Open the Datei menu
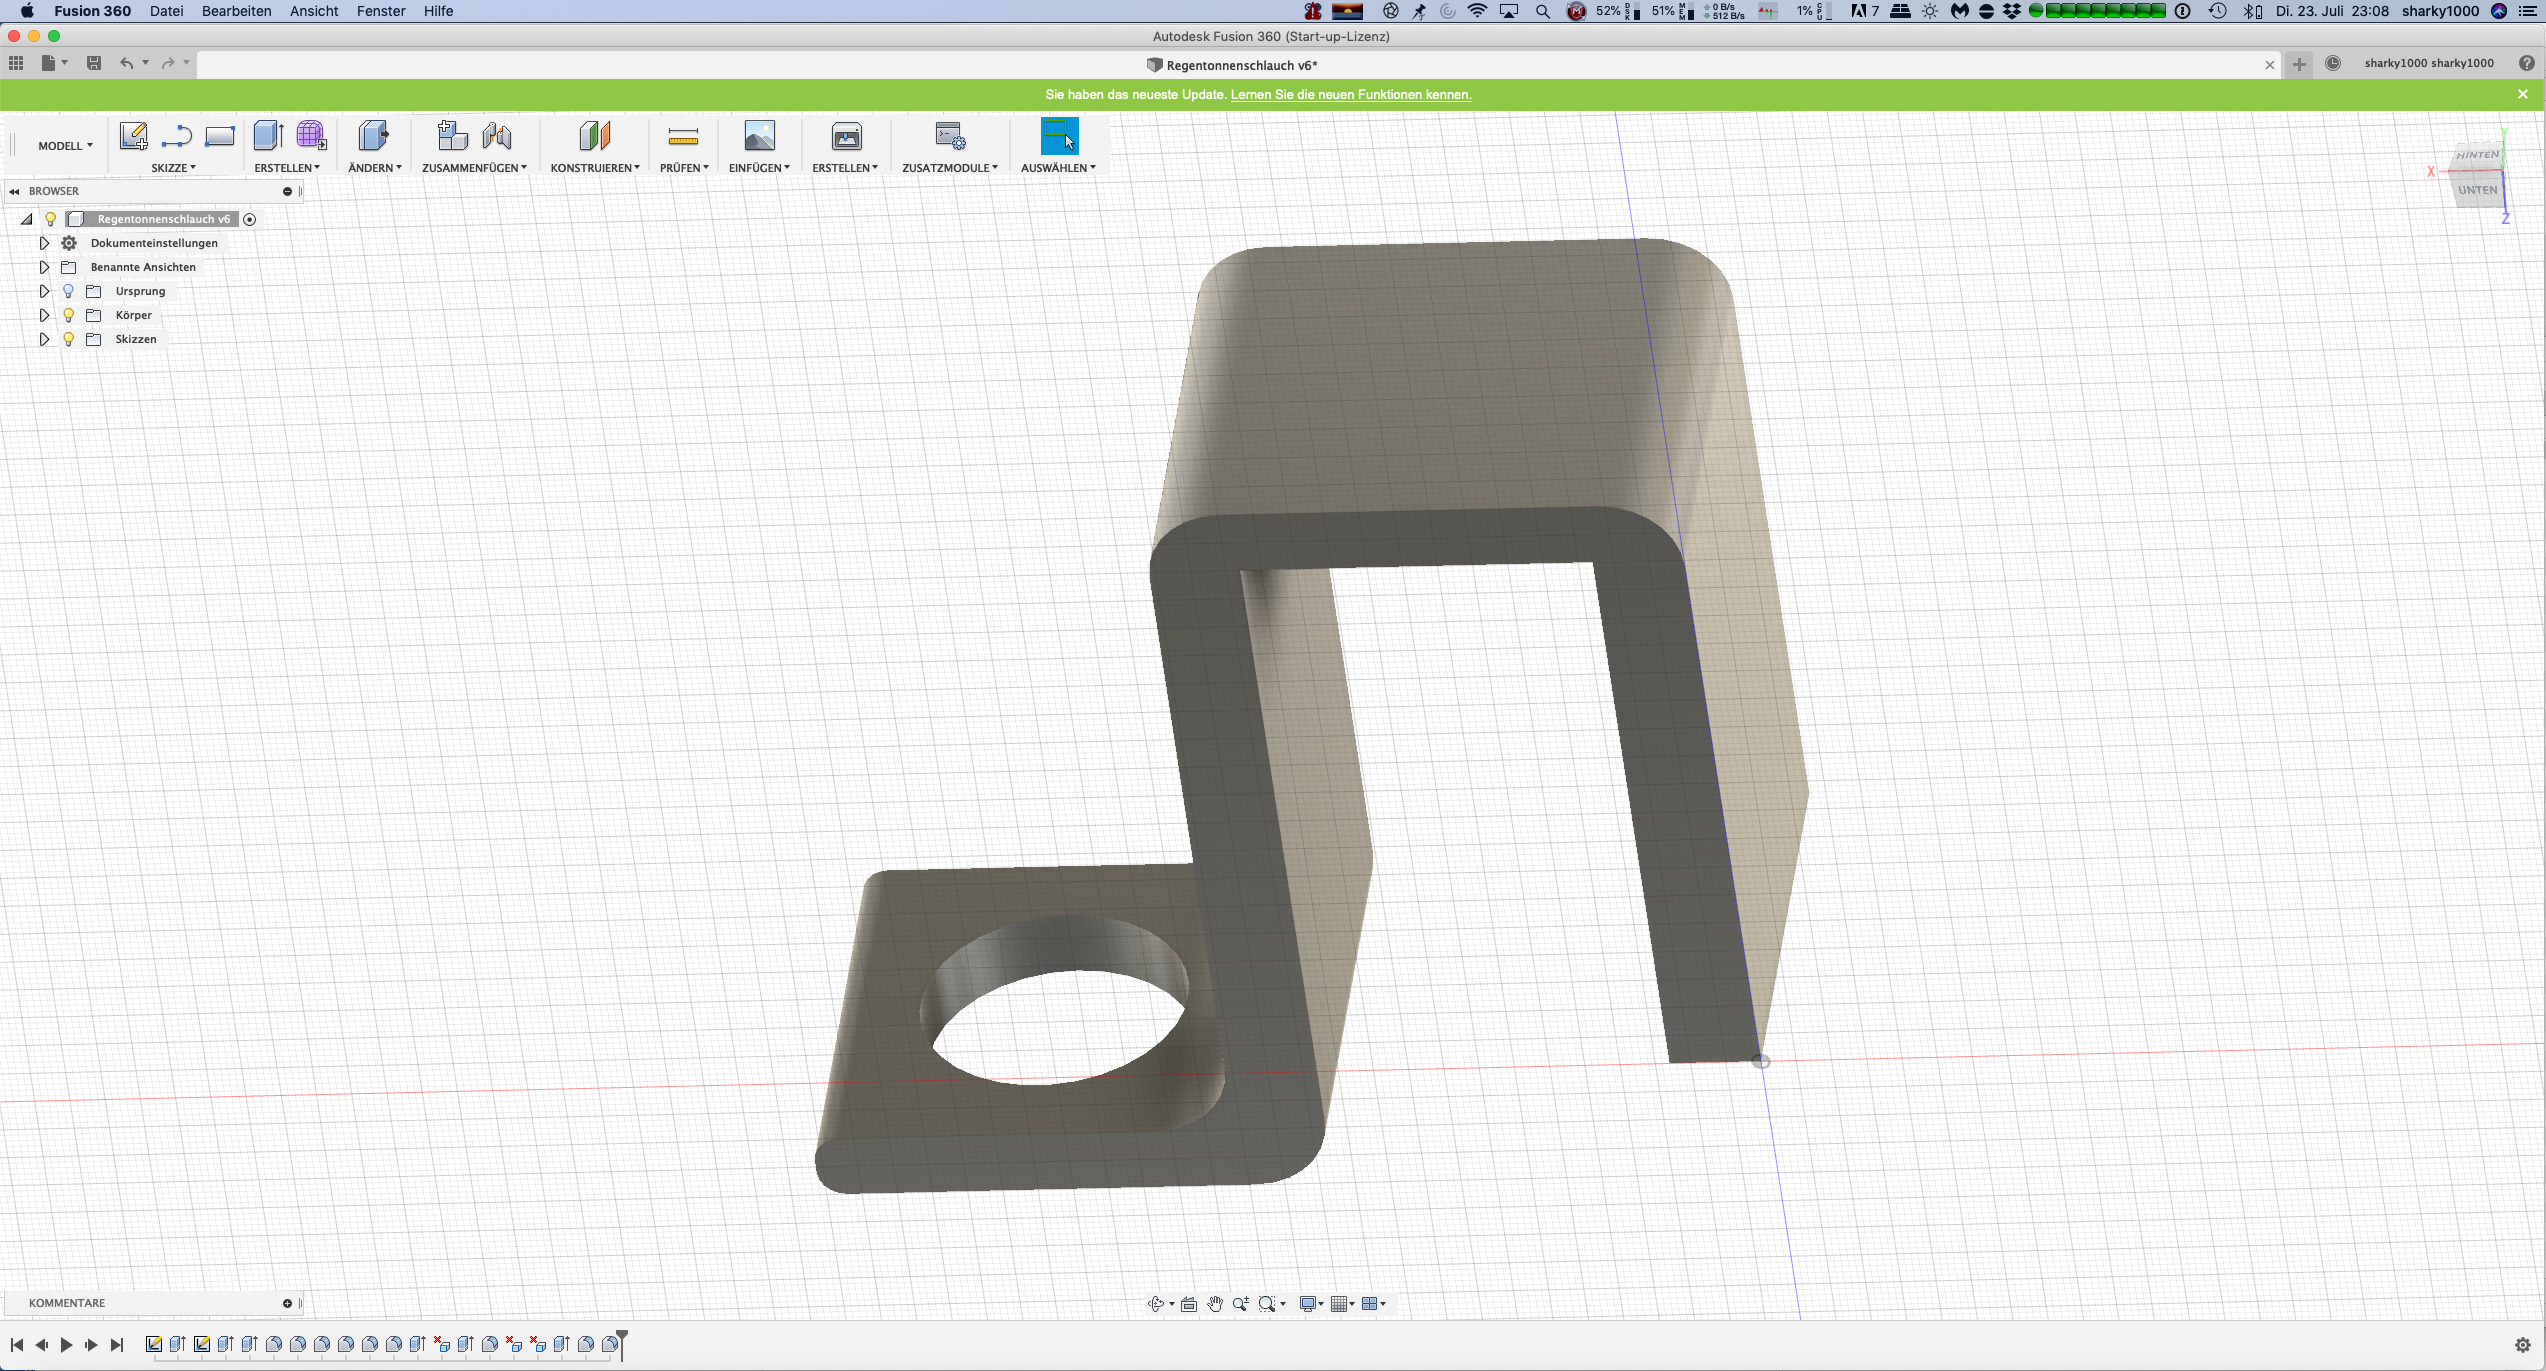The height and width of the screenshot is (1371, 2546). coord(166,11)
